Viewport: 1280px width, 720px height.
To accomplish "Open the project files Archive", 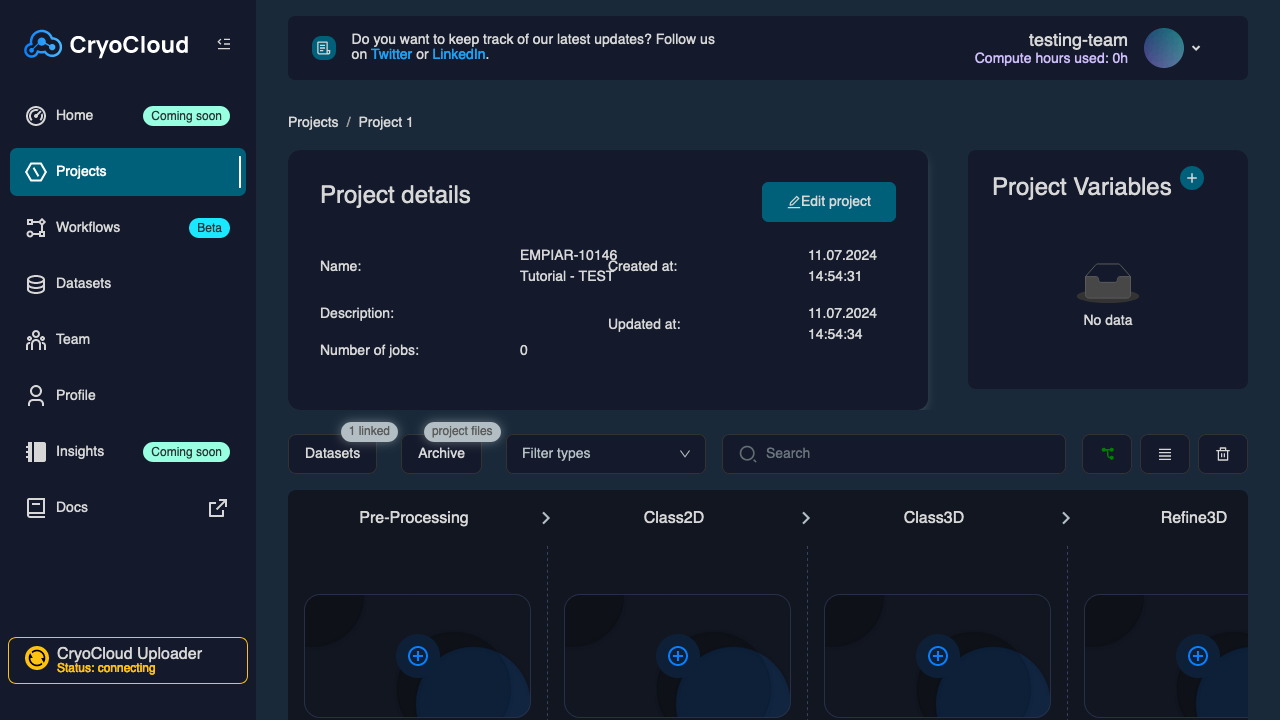I will pyautogui.click(x=441, y=454).
